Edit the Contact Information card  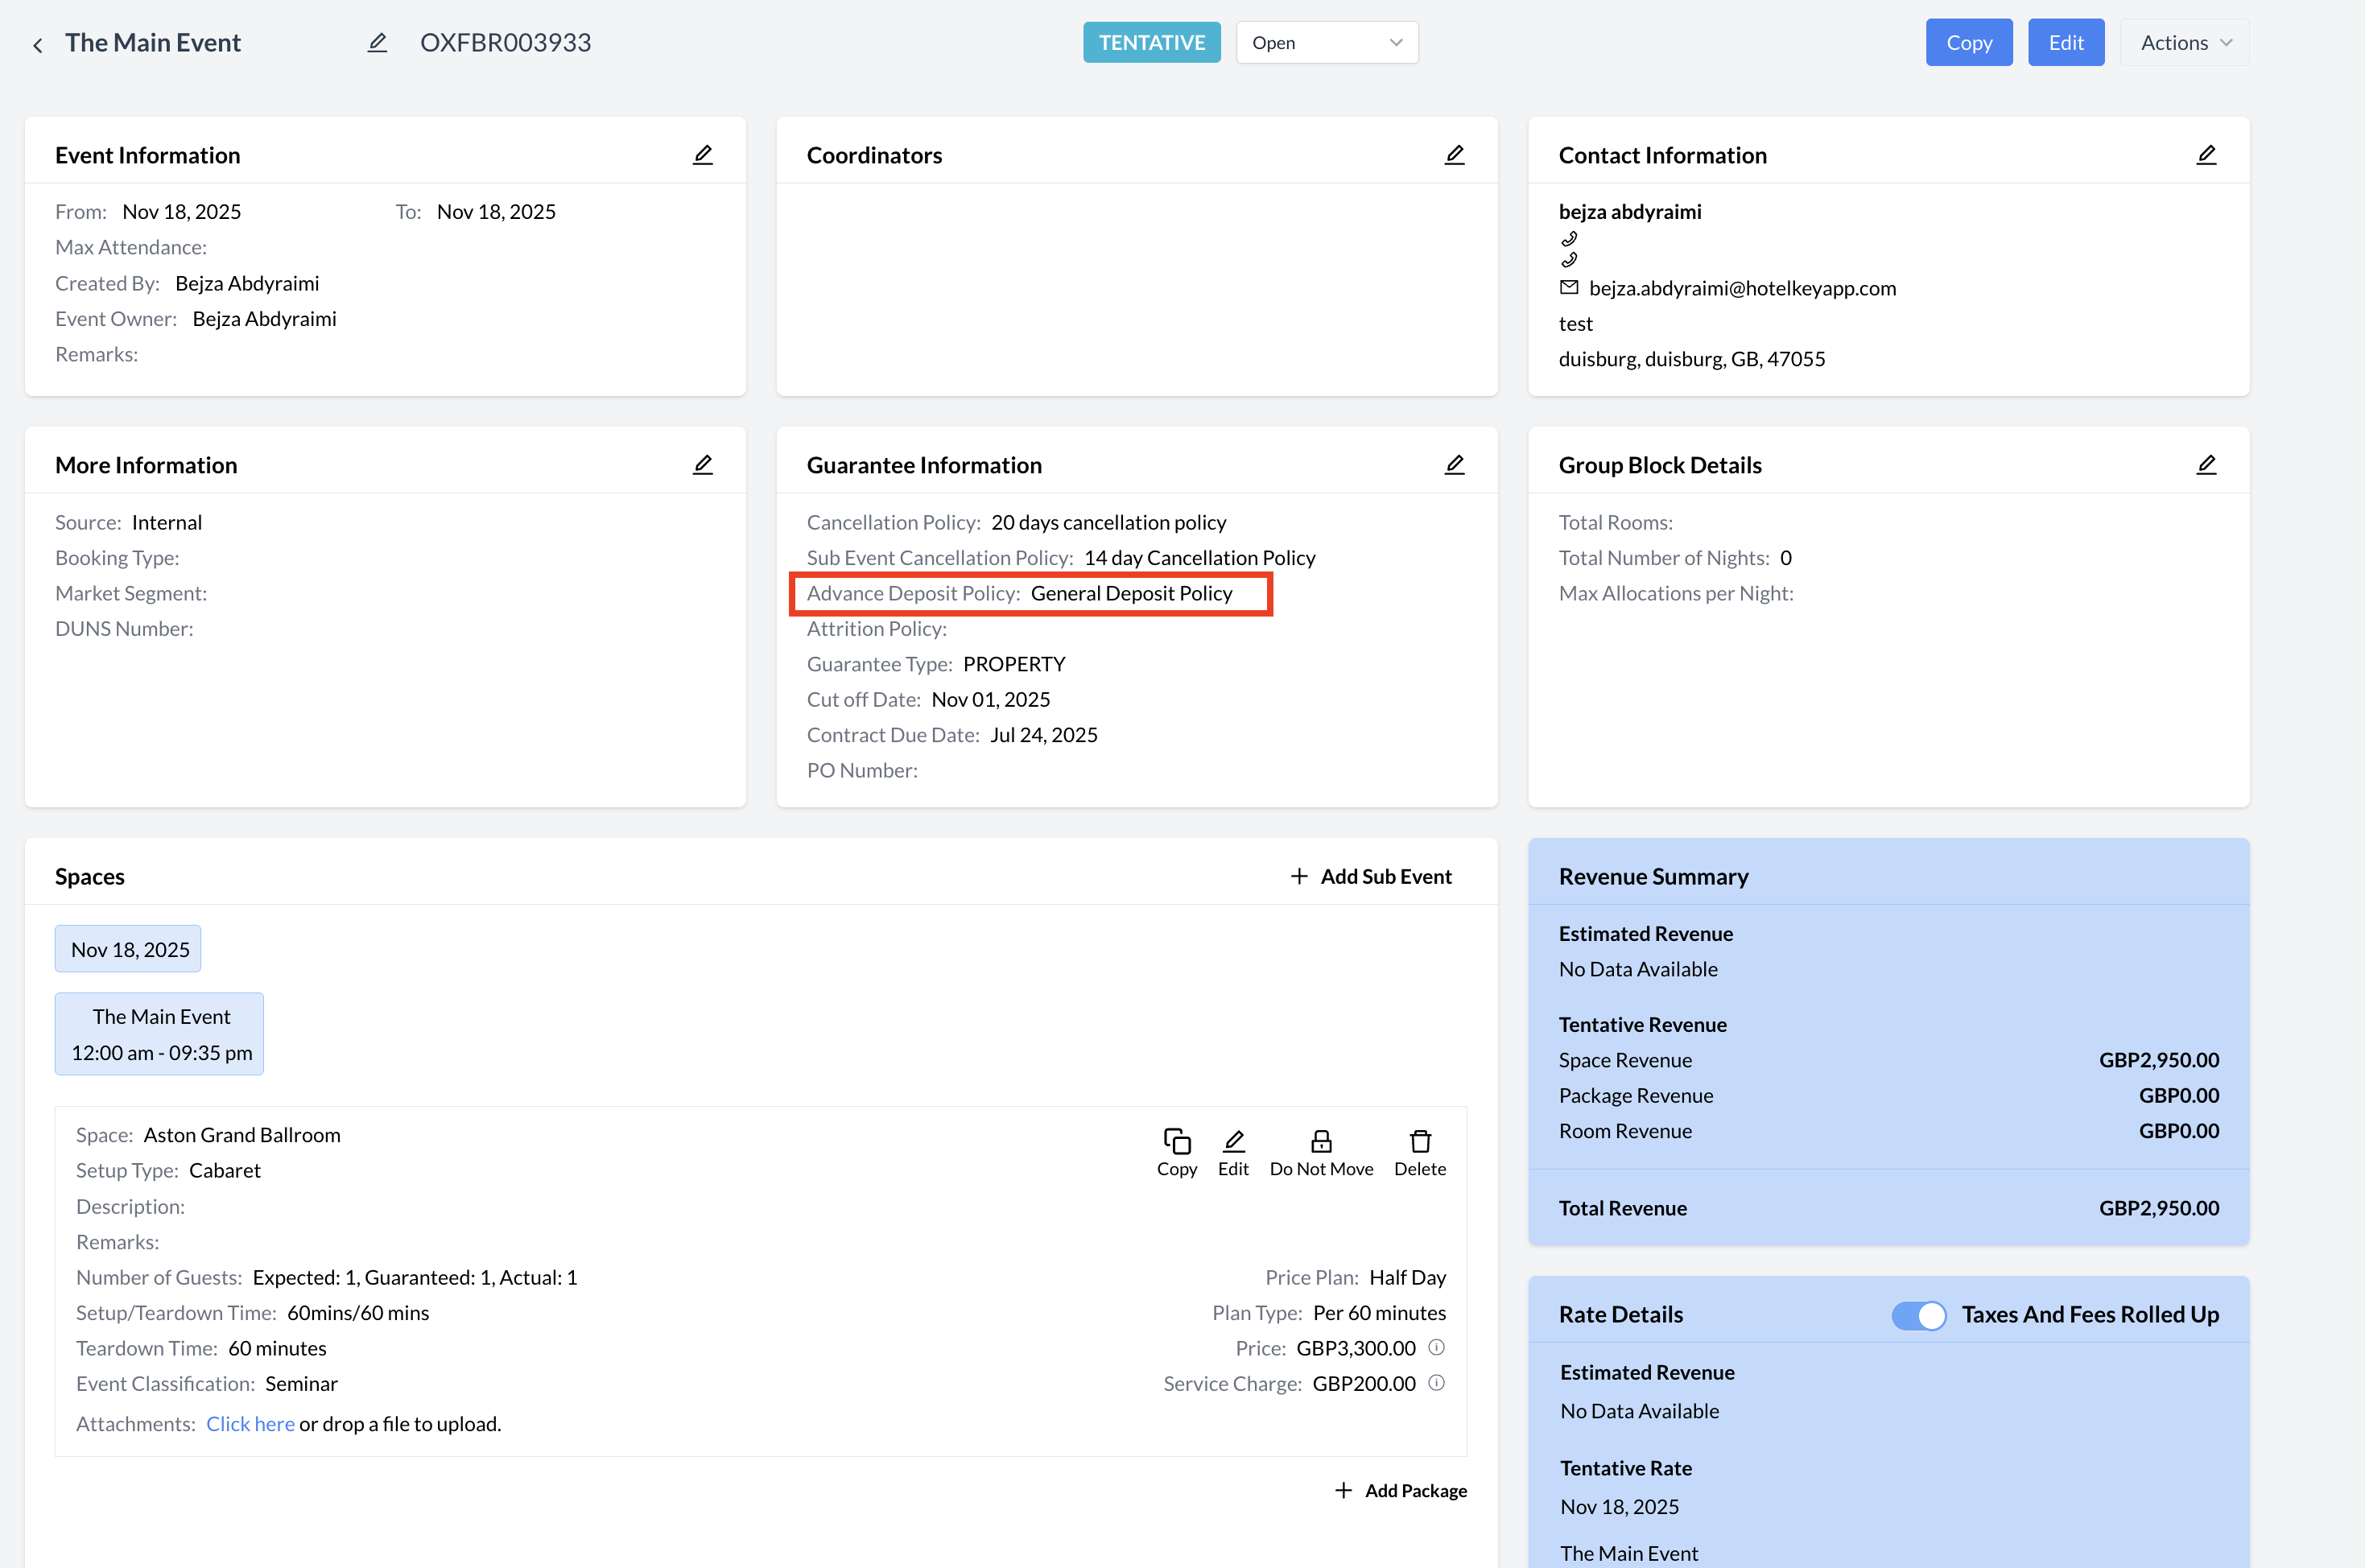coord(2206,155)
